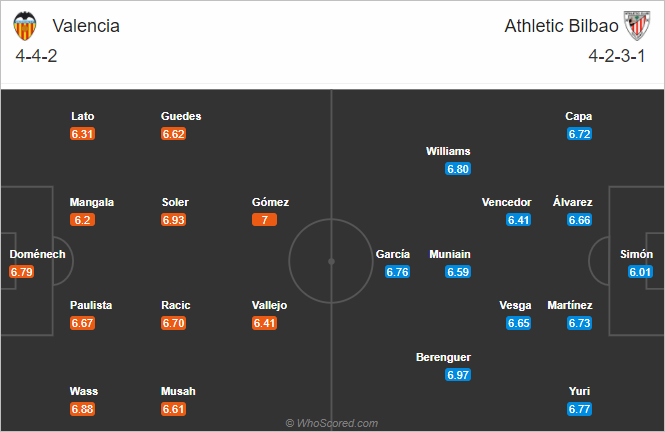Select player name Capa

click(578, 116)
